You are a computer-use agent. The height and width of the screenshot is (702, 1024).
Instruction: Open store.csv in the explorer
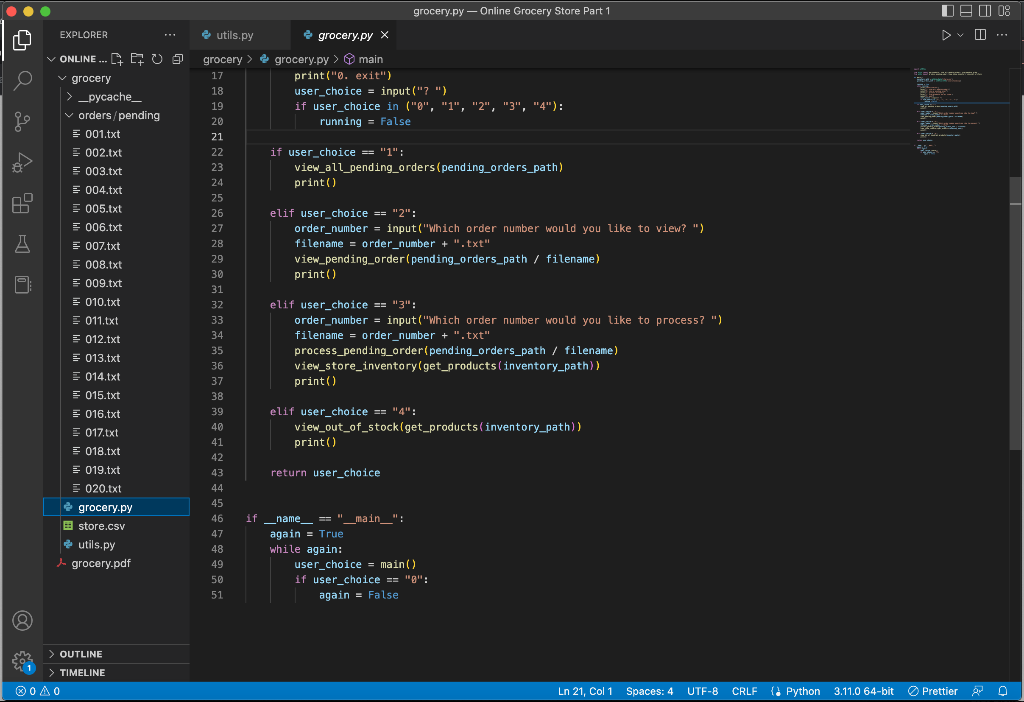(101, 526)
